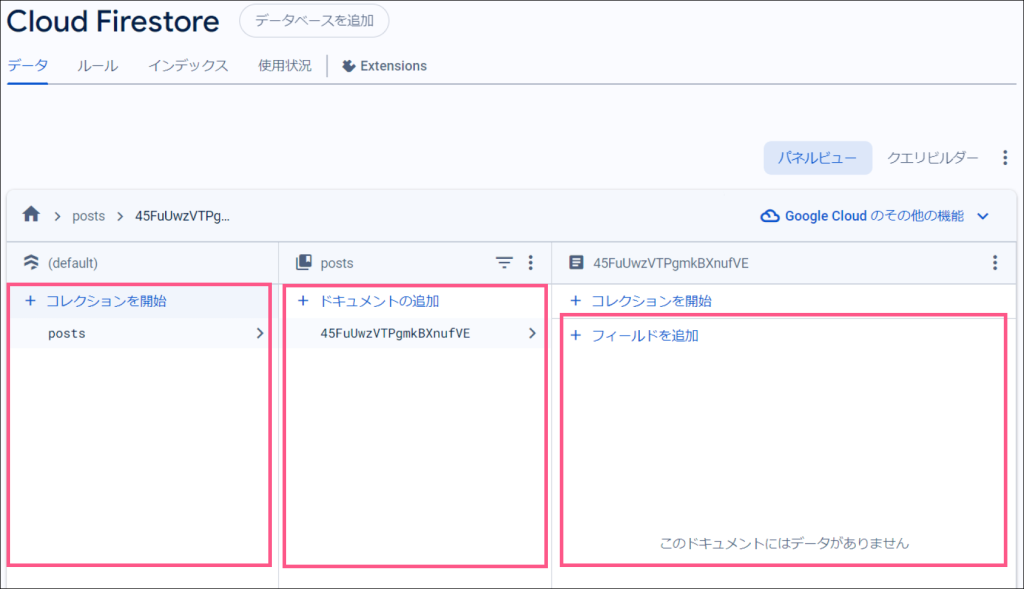
Task: Switch to the インデックス tab
Action: tap(188, 65)
